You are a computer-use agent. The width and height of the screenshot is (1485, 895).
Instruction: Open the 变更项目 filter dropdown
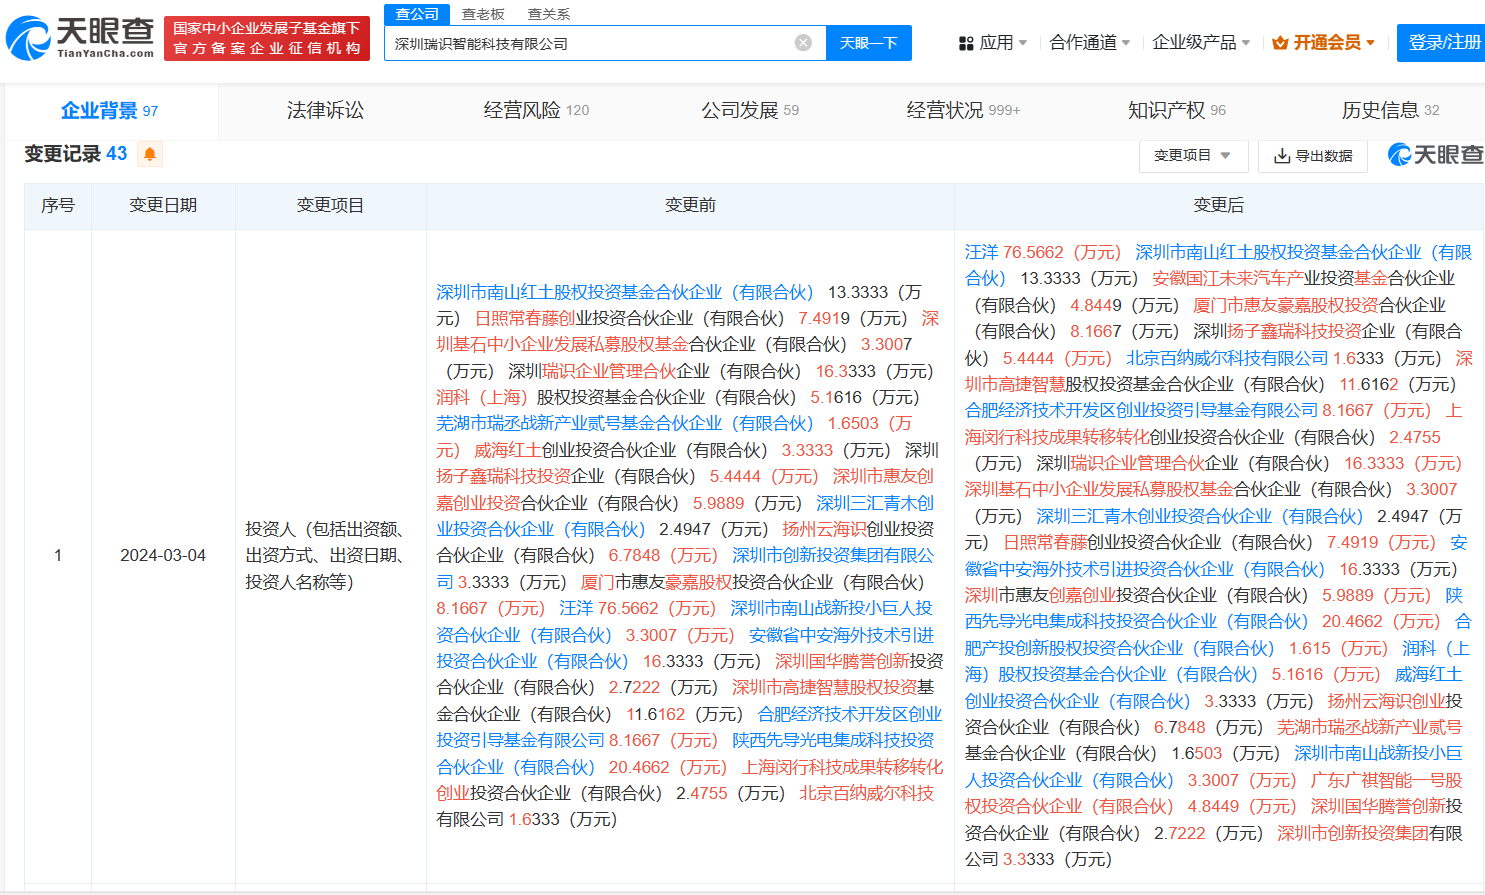pyautogui.click(x=1192, y=156)
